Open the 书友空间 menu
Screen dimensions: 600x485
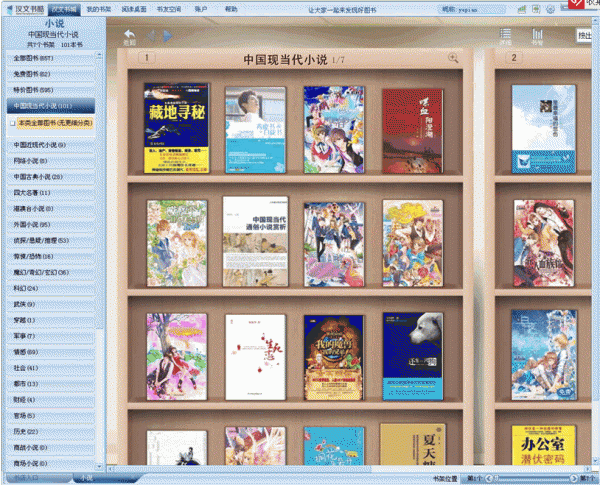(x=169, y=9)
